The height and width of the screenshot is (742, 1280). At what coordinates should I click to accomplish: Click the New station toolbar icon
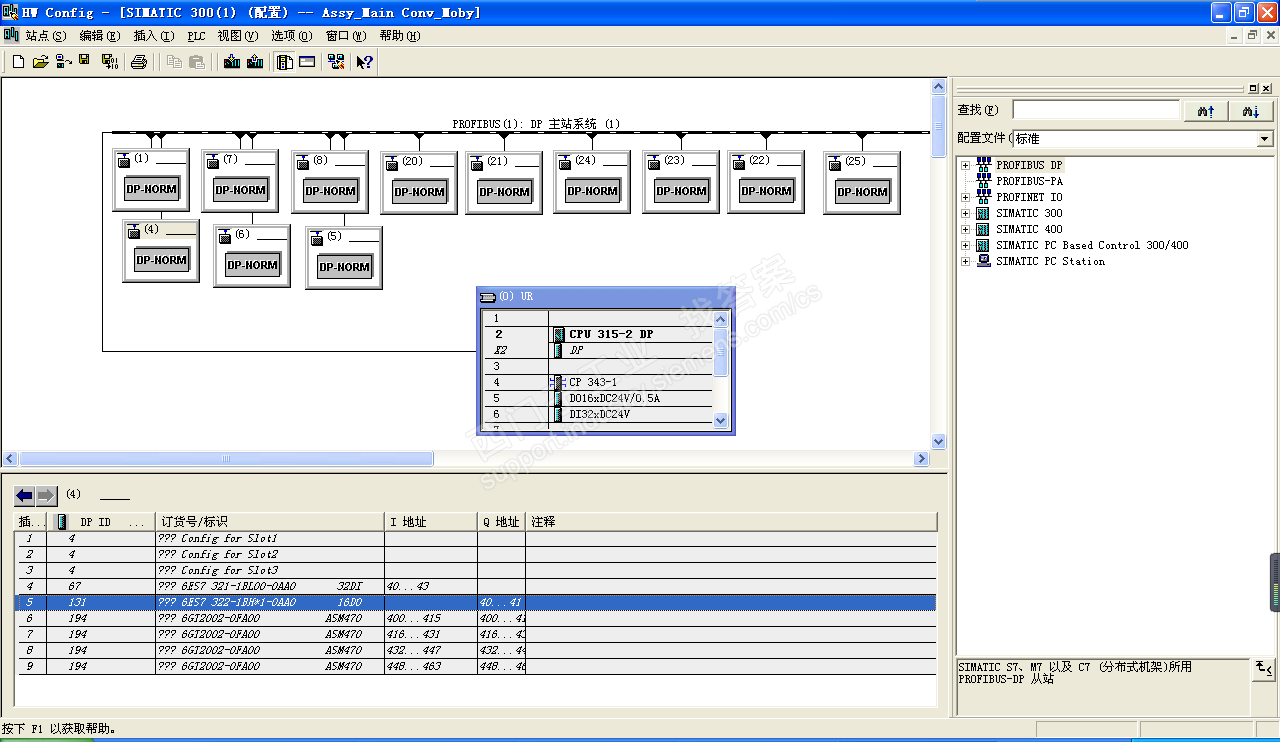pyautogui.click(x=18, y=62)
